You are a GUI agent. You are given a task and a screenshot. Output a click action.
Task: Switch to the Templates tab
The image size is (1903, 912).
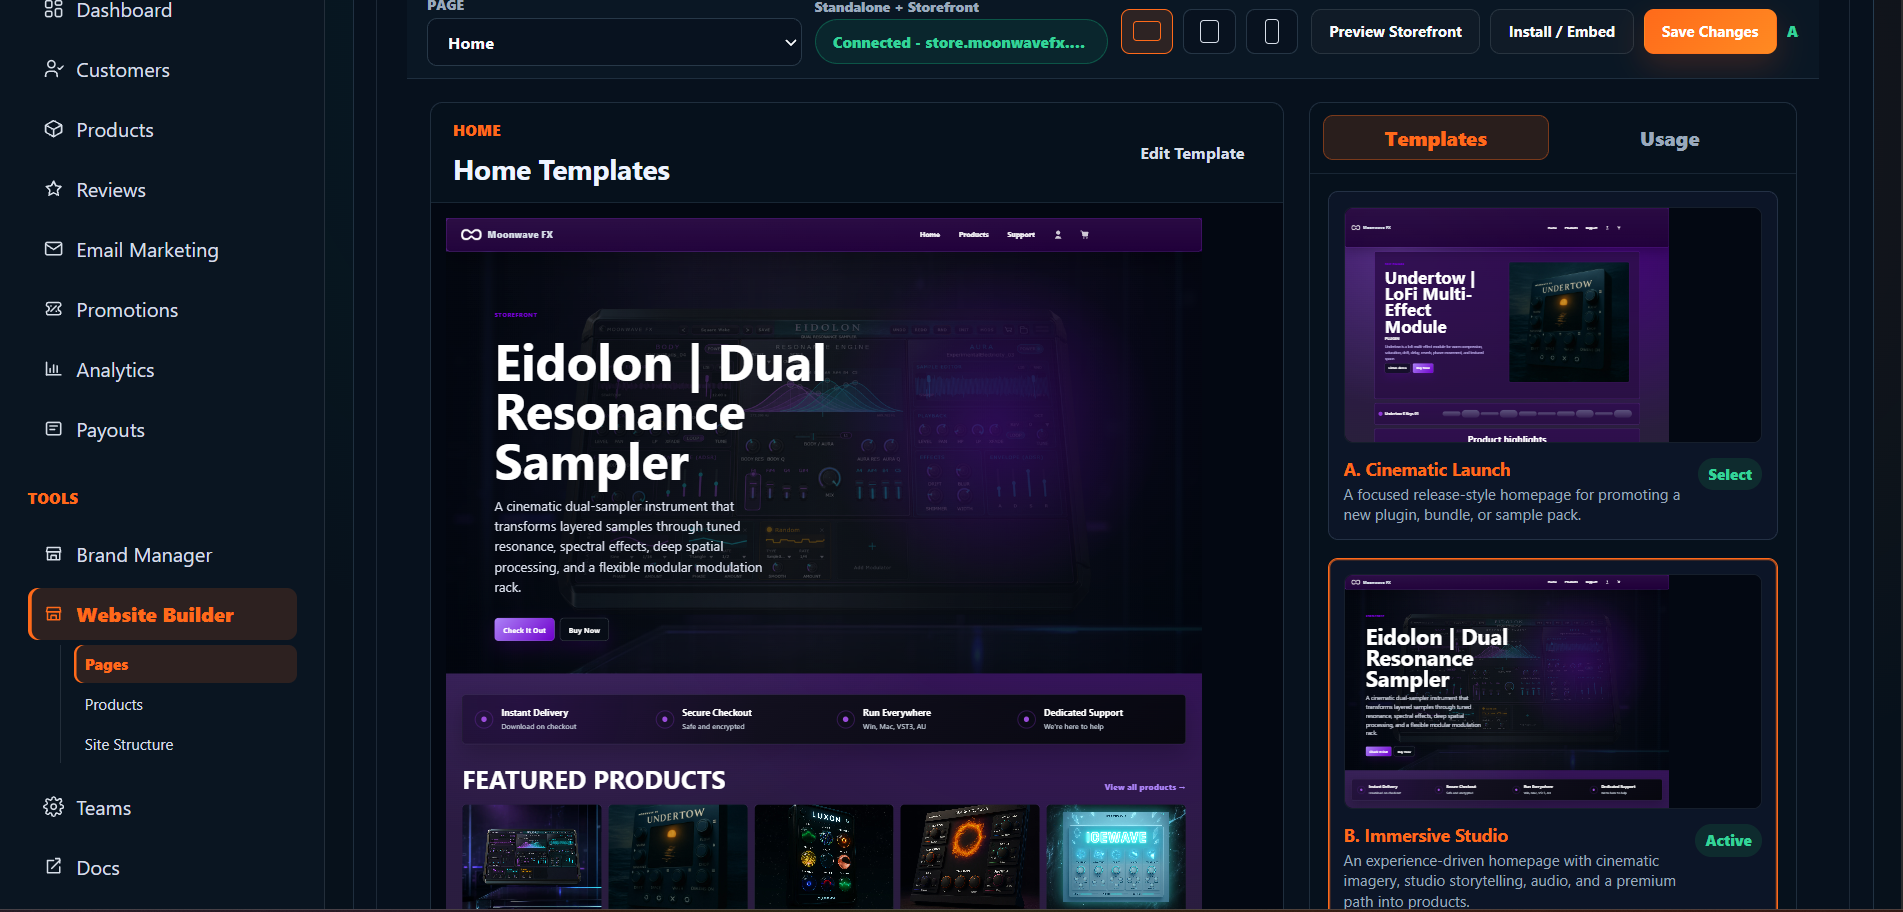1436,138
